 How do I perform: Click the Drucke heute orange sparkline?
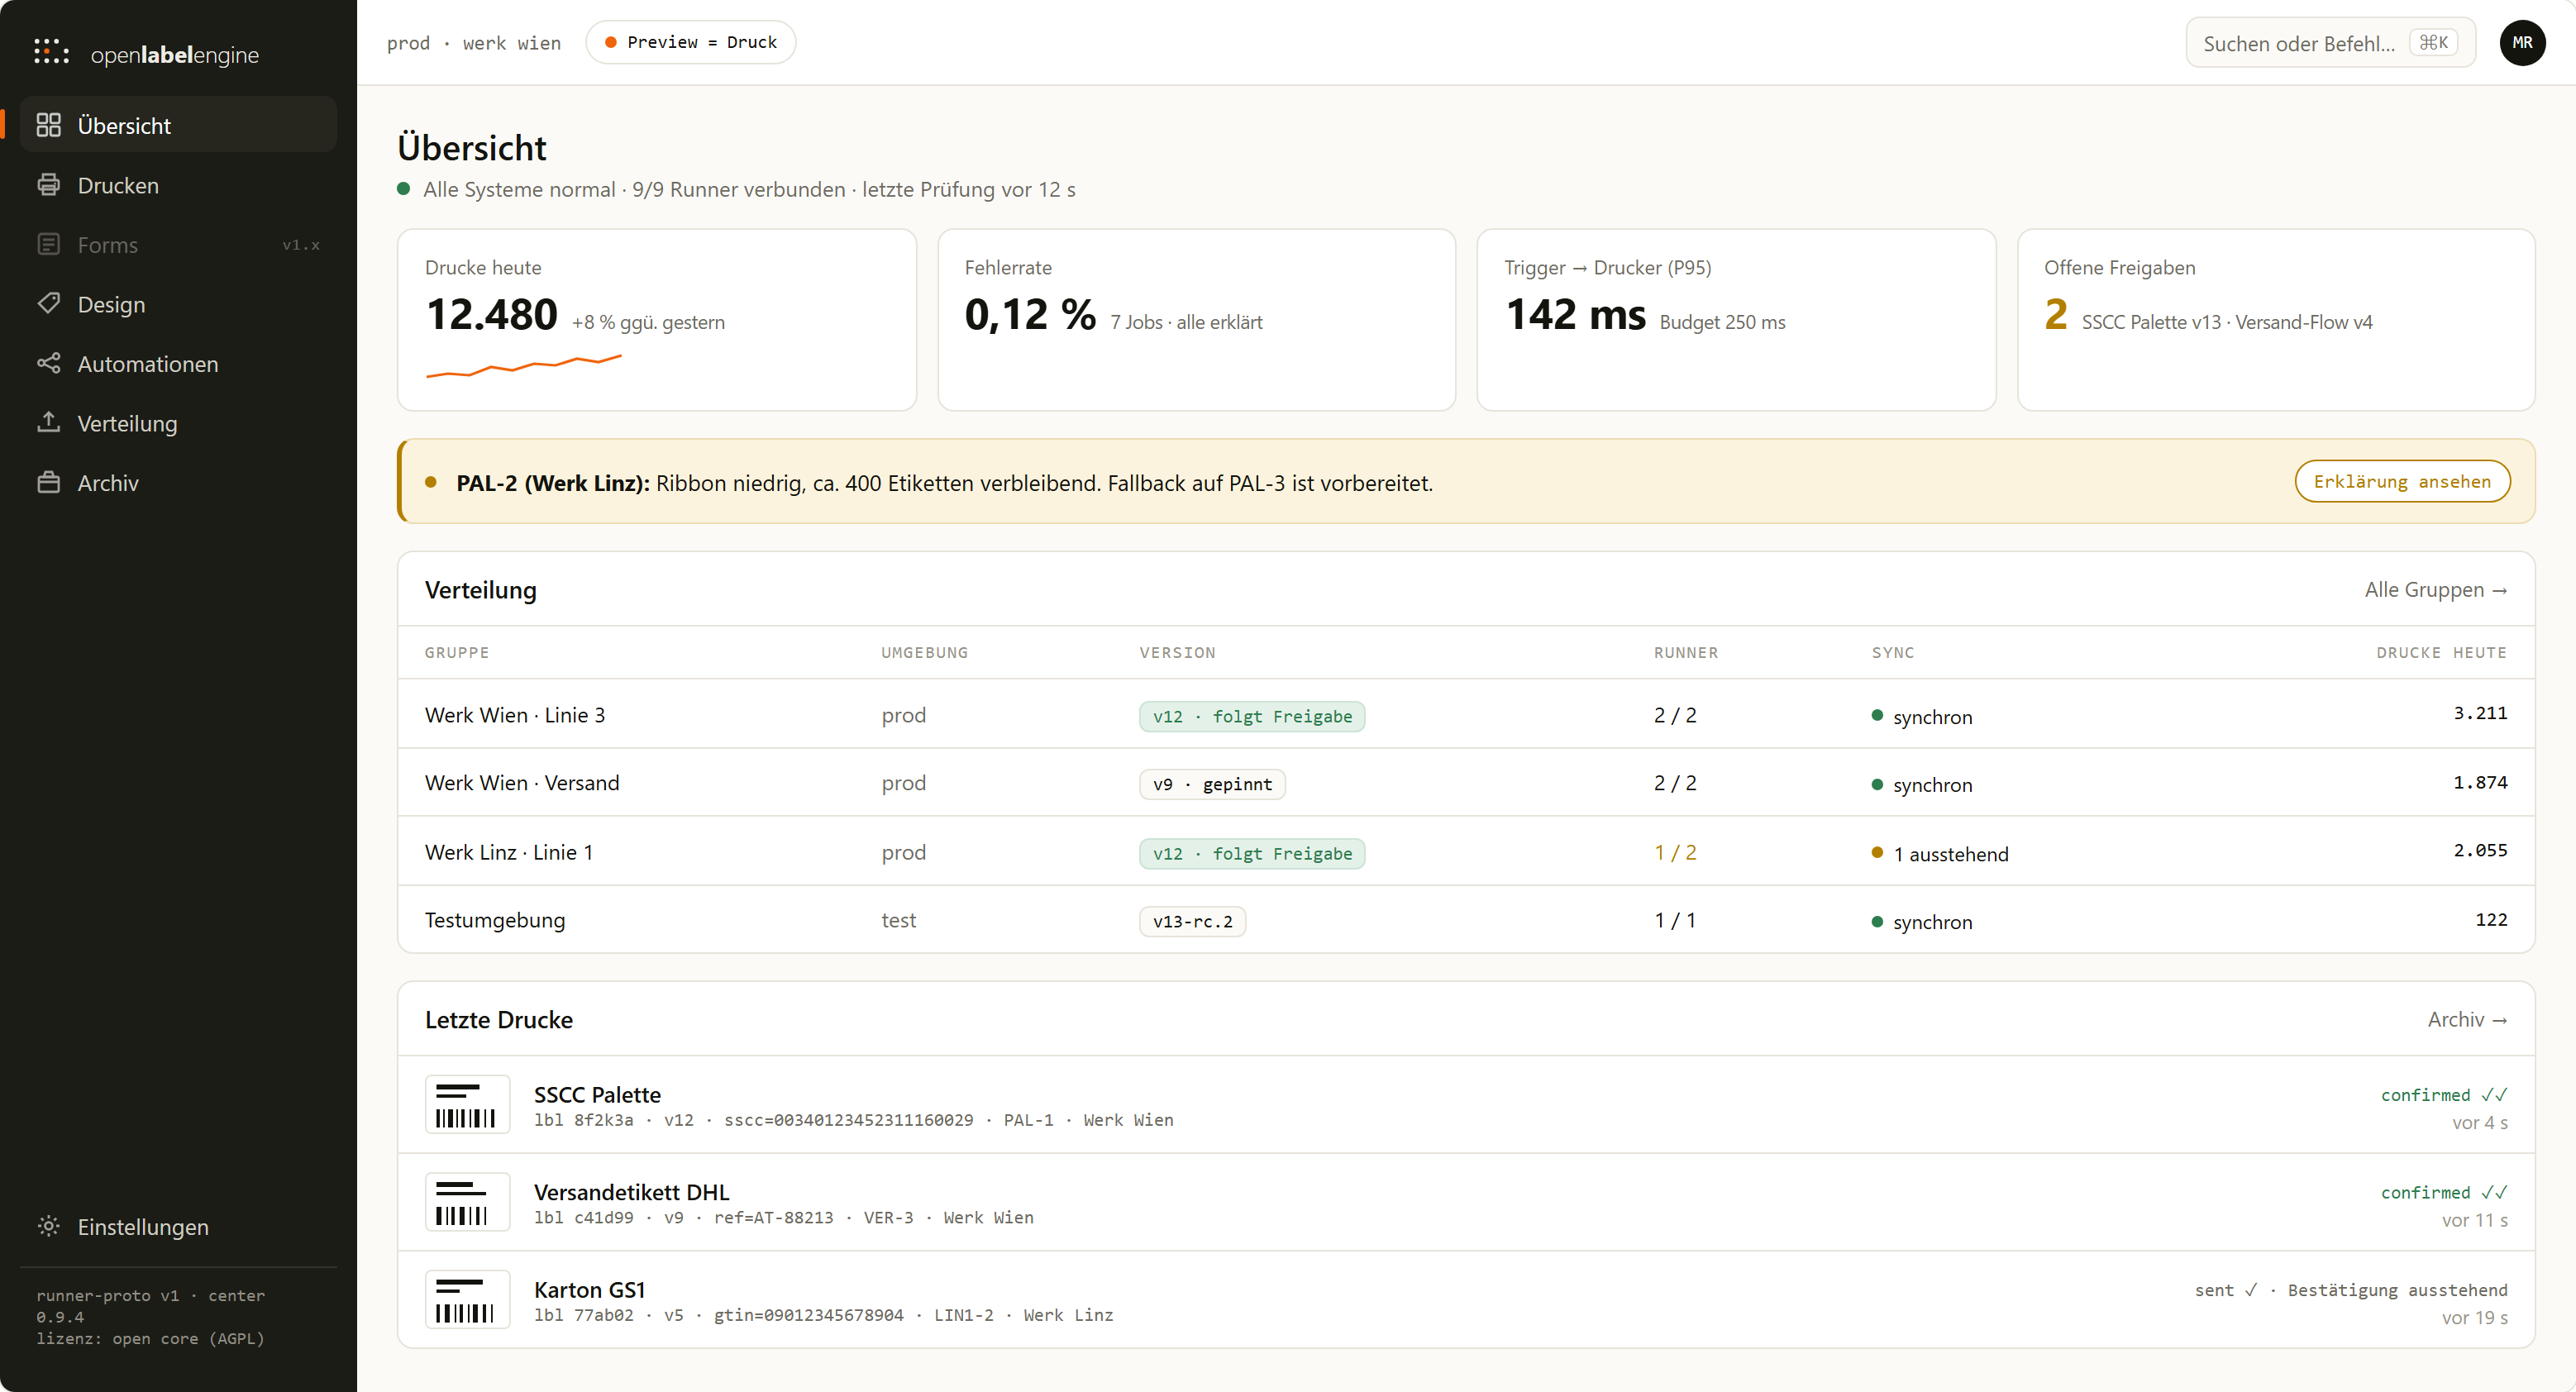(x=524, y=365)
